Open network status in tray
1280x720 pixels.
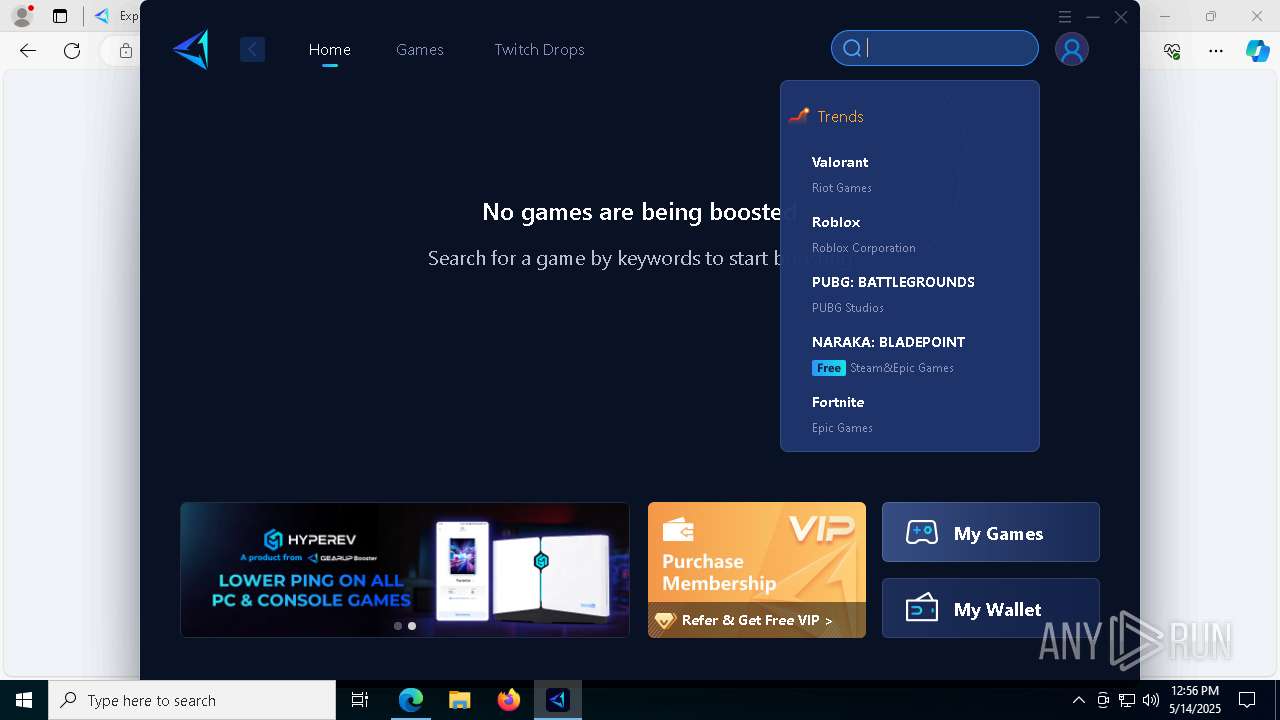(1127, 700)
